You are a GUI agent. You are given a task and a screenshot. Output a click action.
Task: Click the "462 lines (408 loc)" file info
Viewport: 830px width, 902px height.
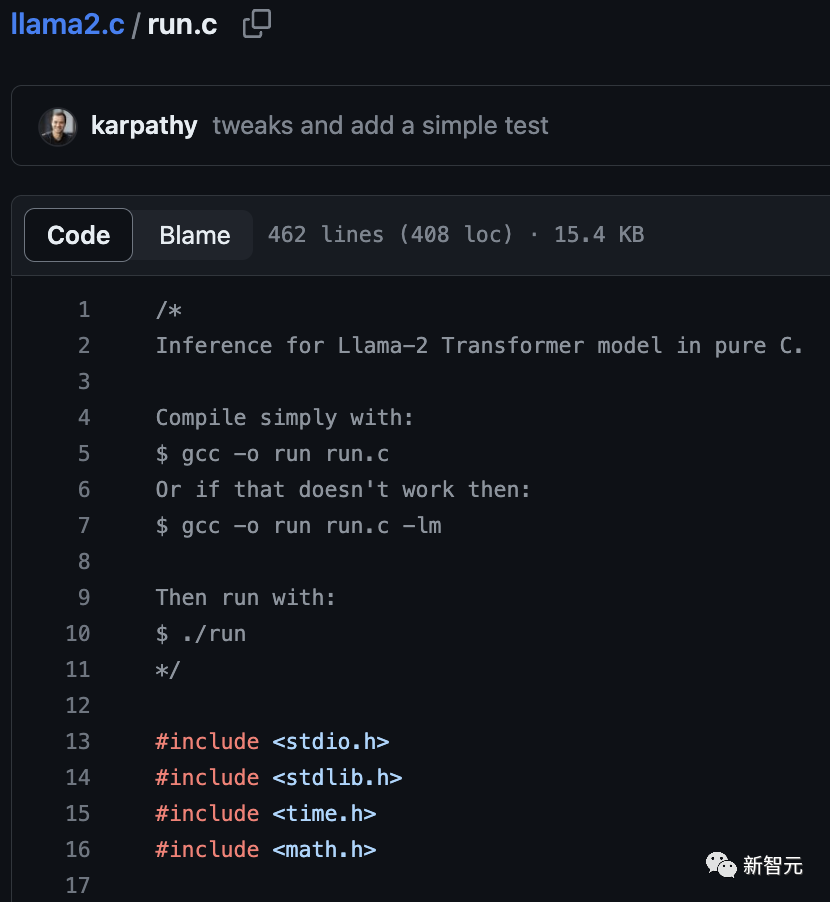tap(390, 235)
